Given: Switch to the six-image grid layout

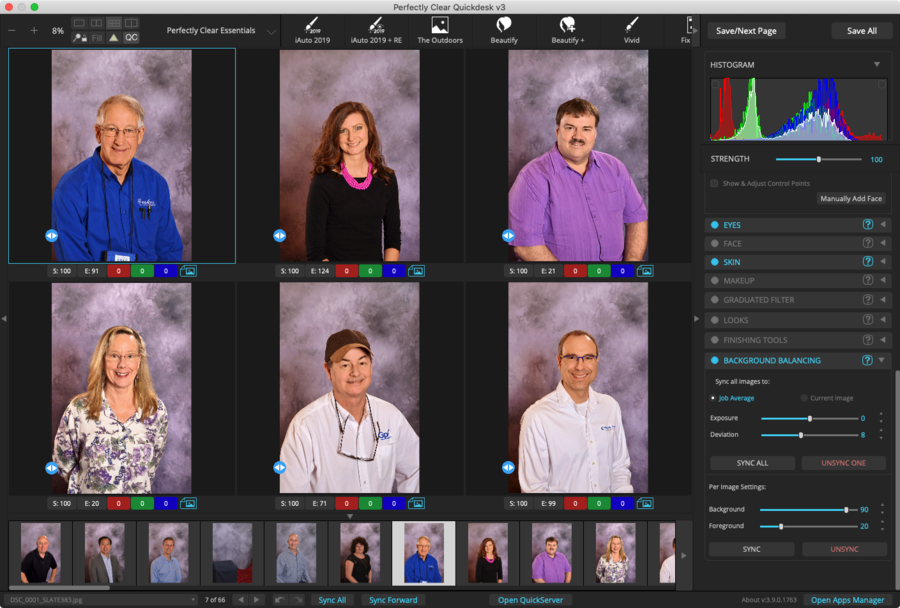Looking at the screenshot, I should pos(114,22).
